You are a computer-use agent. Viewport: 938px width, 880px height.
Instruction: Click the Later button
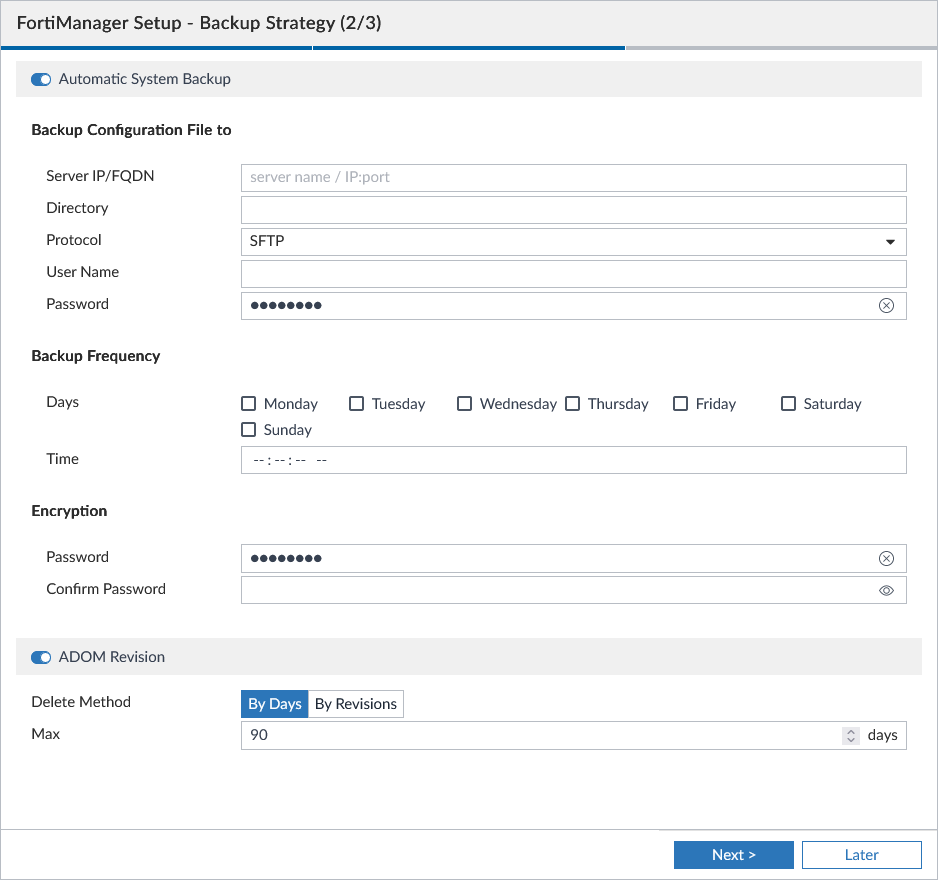pyautogui.click(x=861, y=854)
